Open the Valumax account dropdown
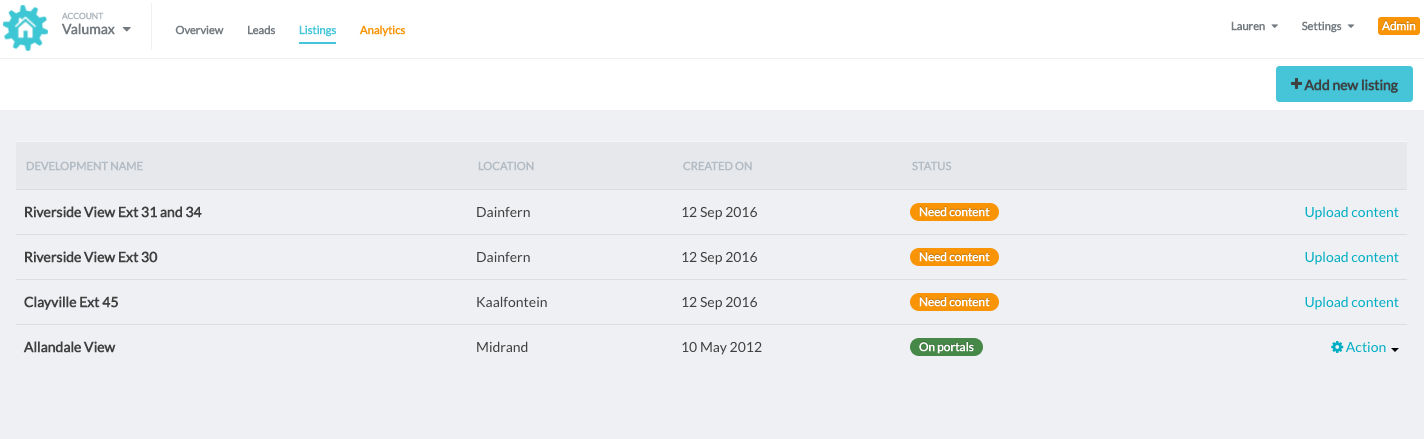The image size is (1424, 439). (x=96, y=29)
